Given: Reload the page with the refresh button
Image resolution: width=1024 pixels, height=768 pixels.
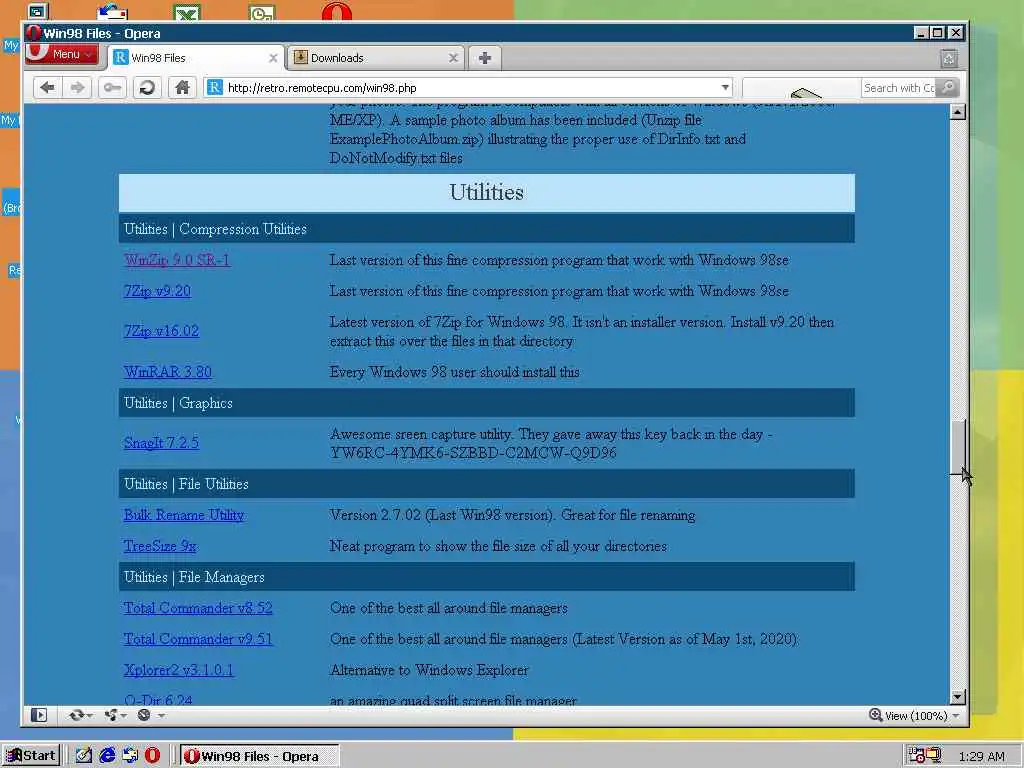Looking at the screenshot, I should pyautogui.click(x=147, y=88).
